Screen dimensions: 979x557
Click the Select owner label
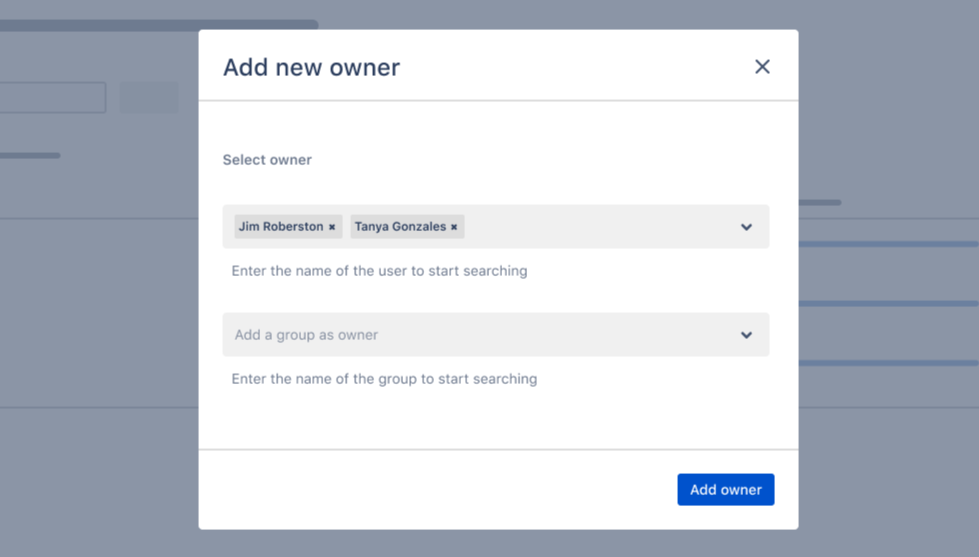[267, 160]
